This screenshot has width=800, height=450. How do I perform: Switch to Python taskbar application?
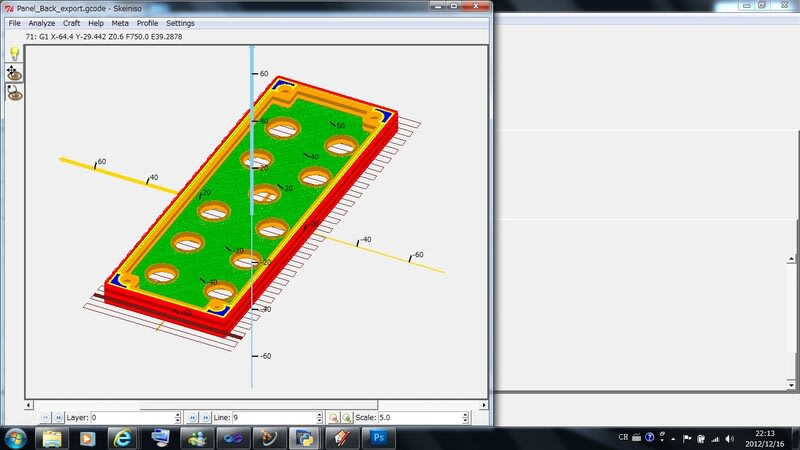click(x=305, y=438)
